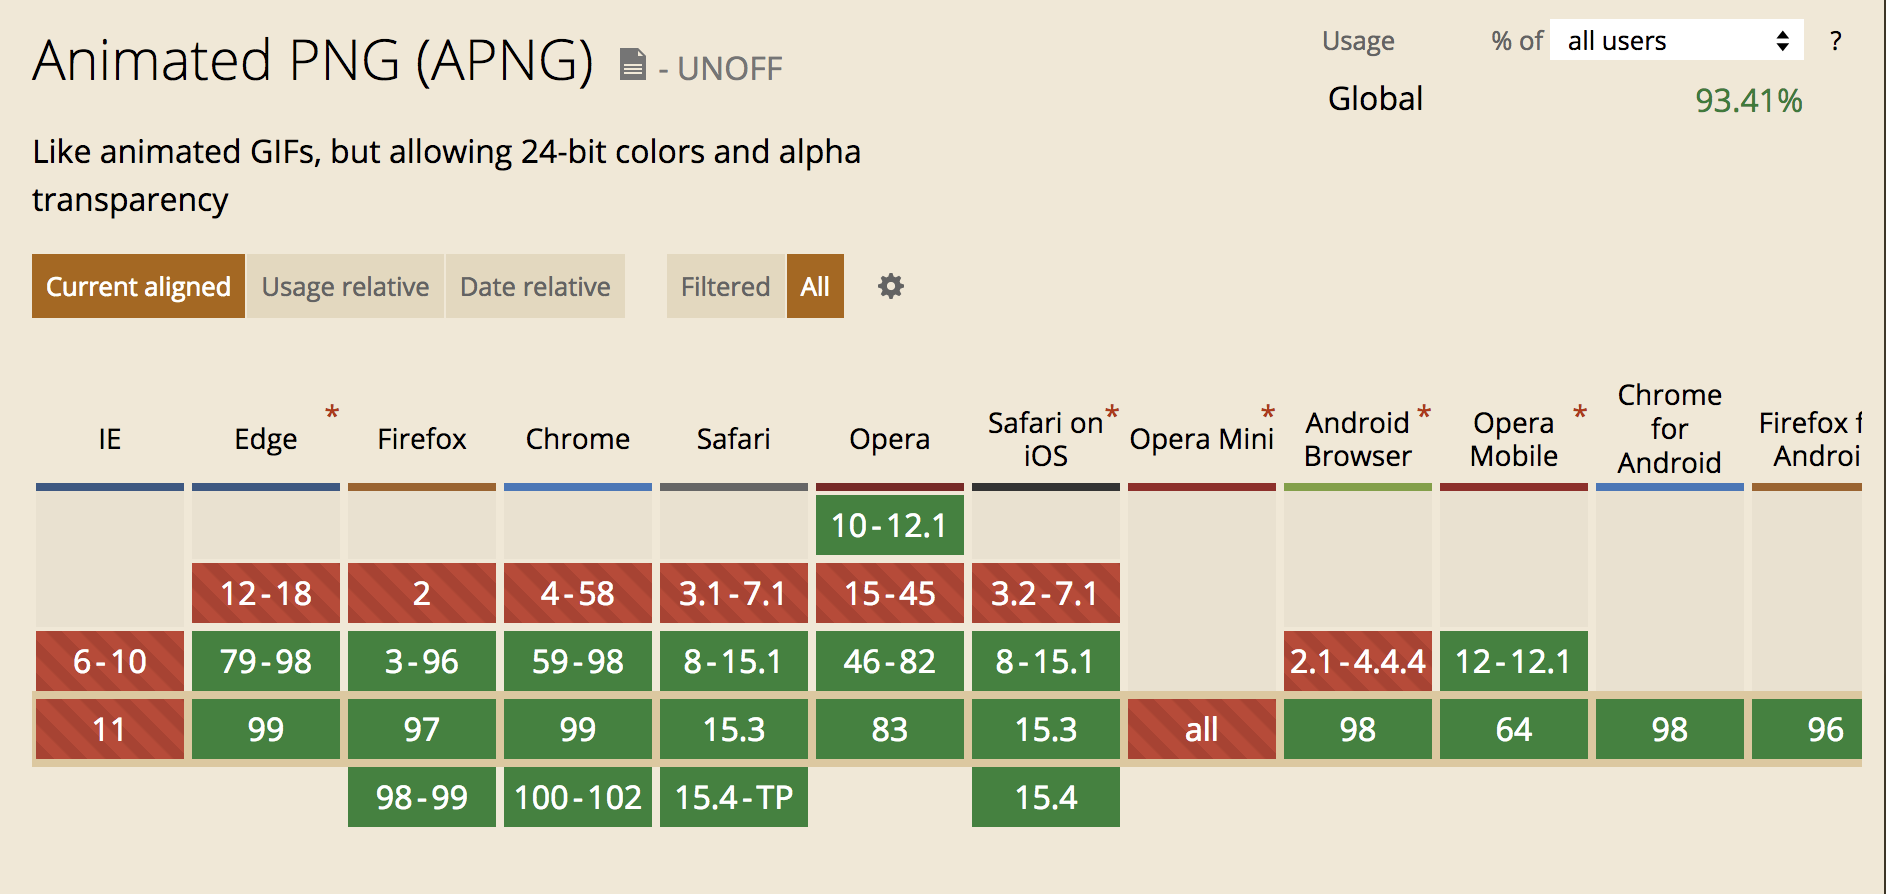Screen dimensions: 1886x894
Task: Click the Opera Mini all cell
Action: pos(1201,729)
